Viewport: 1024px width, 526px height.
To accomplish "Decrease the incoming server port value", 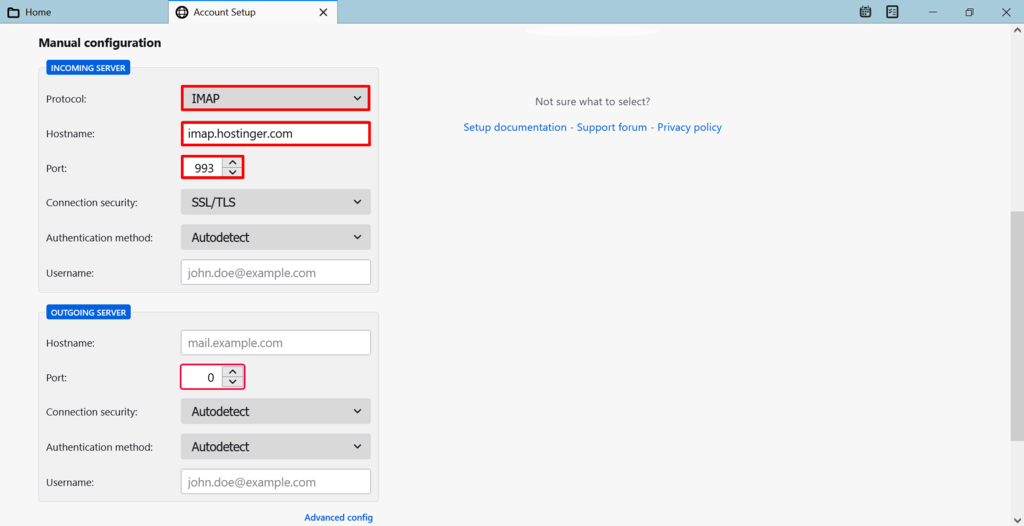I will click(232, 173).
